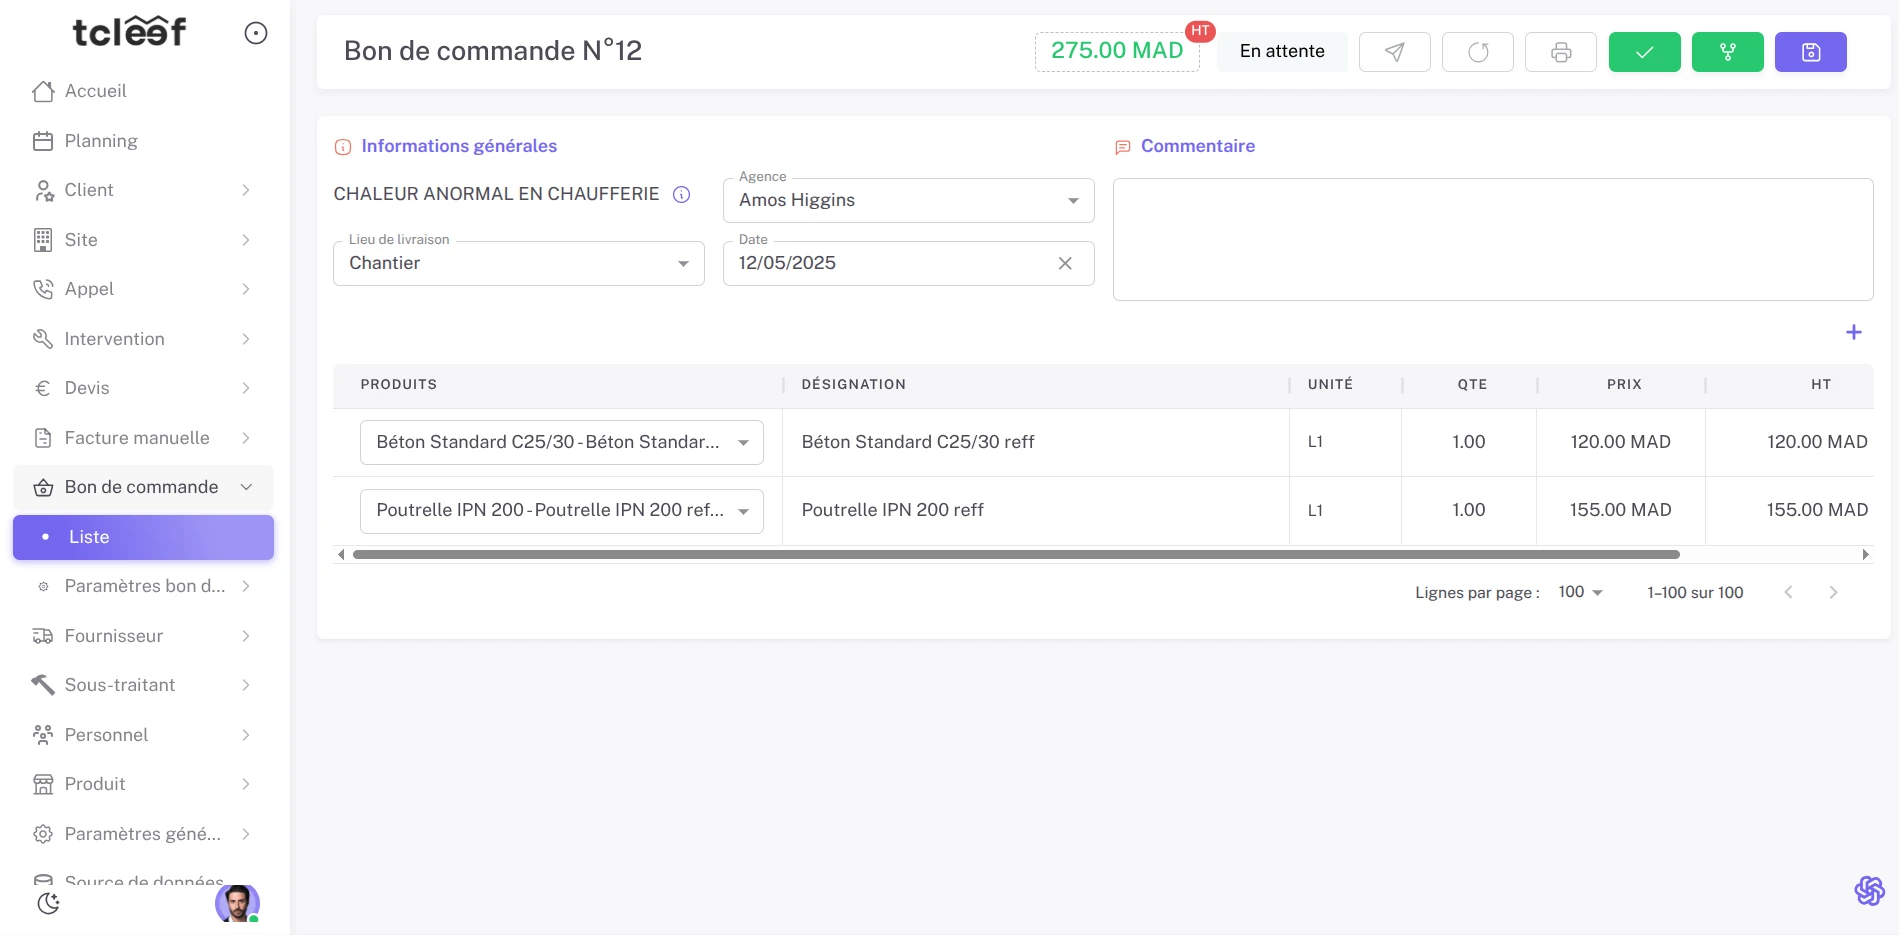Clear the date with the X icon
The height and width of the screenshot is (935, 1899).
click(1064, 263)
